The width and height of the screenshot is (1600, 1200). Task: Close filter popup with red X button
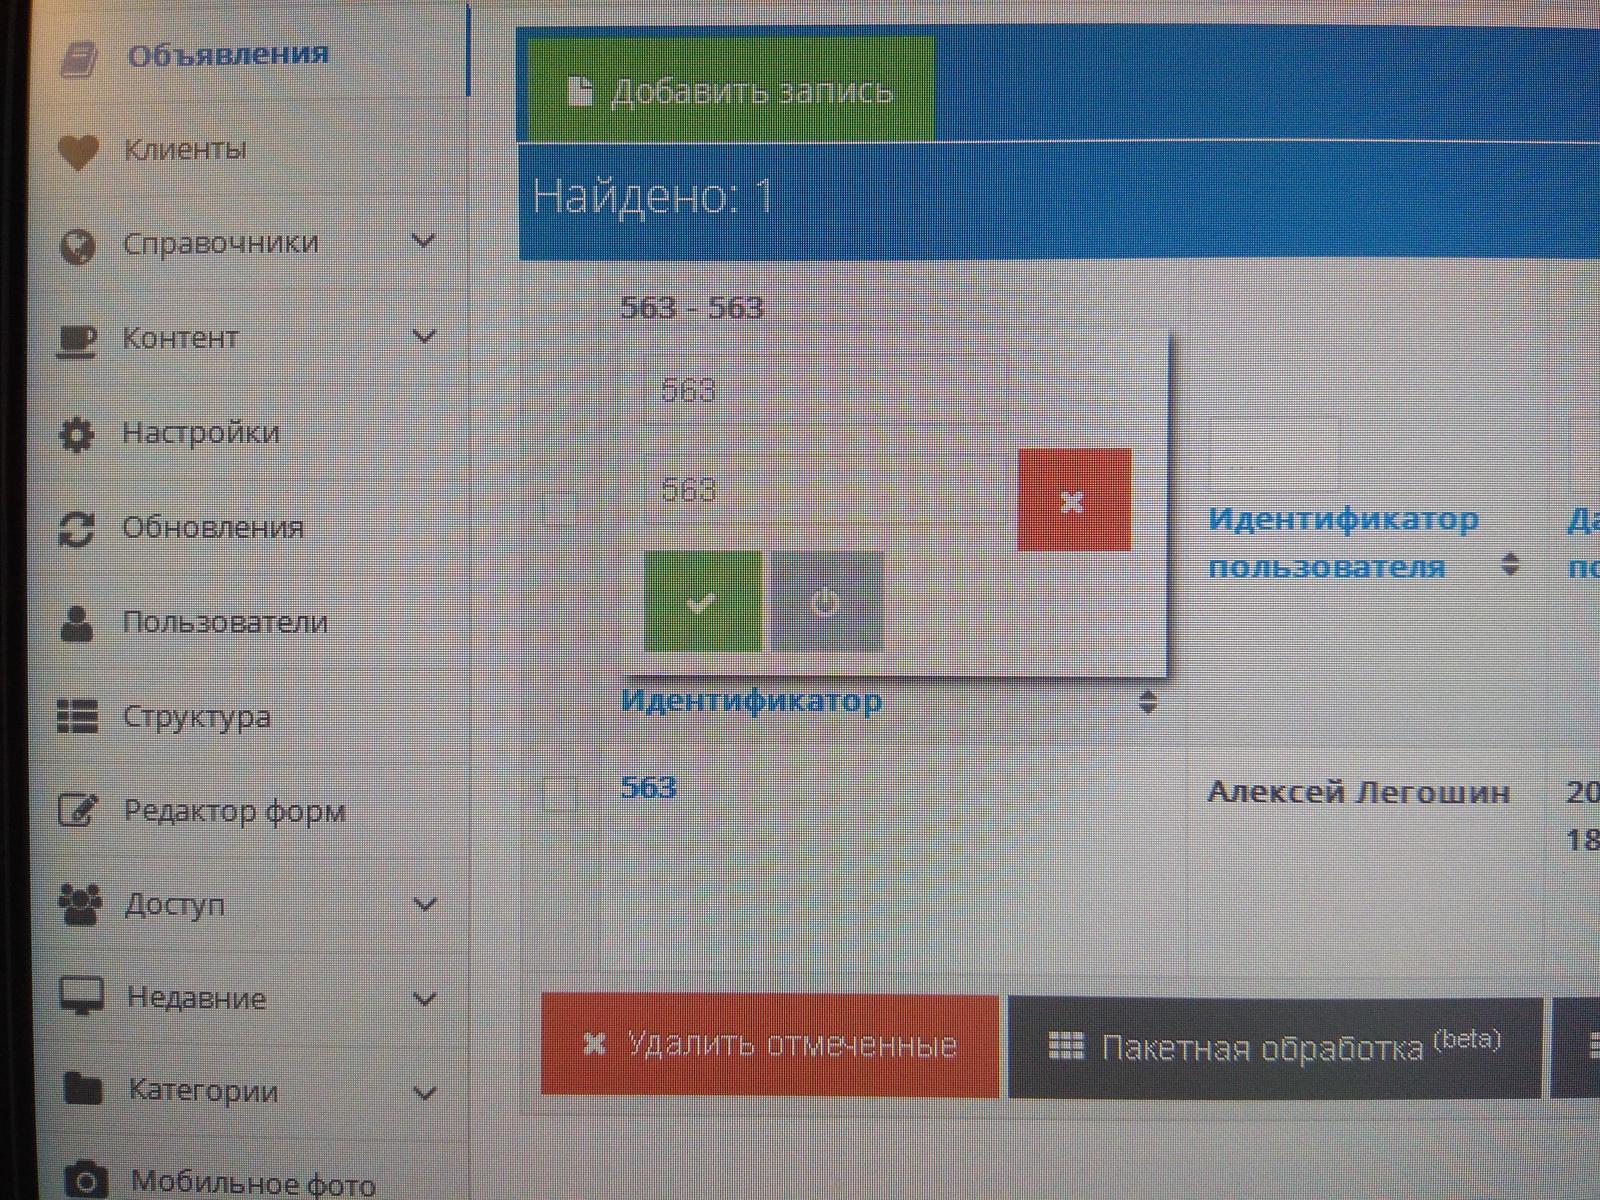[x=1074, y=500]
